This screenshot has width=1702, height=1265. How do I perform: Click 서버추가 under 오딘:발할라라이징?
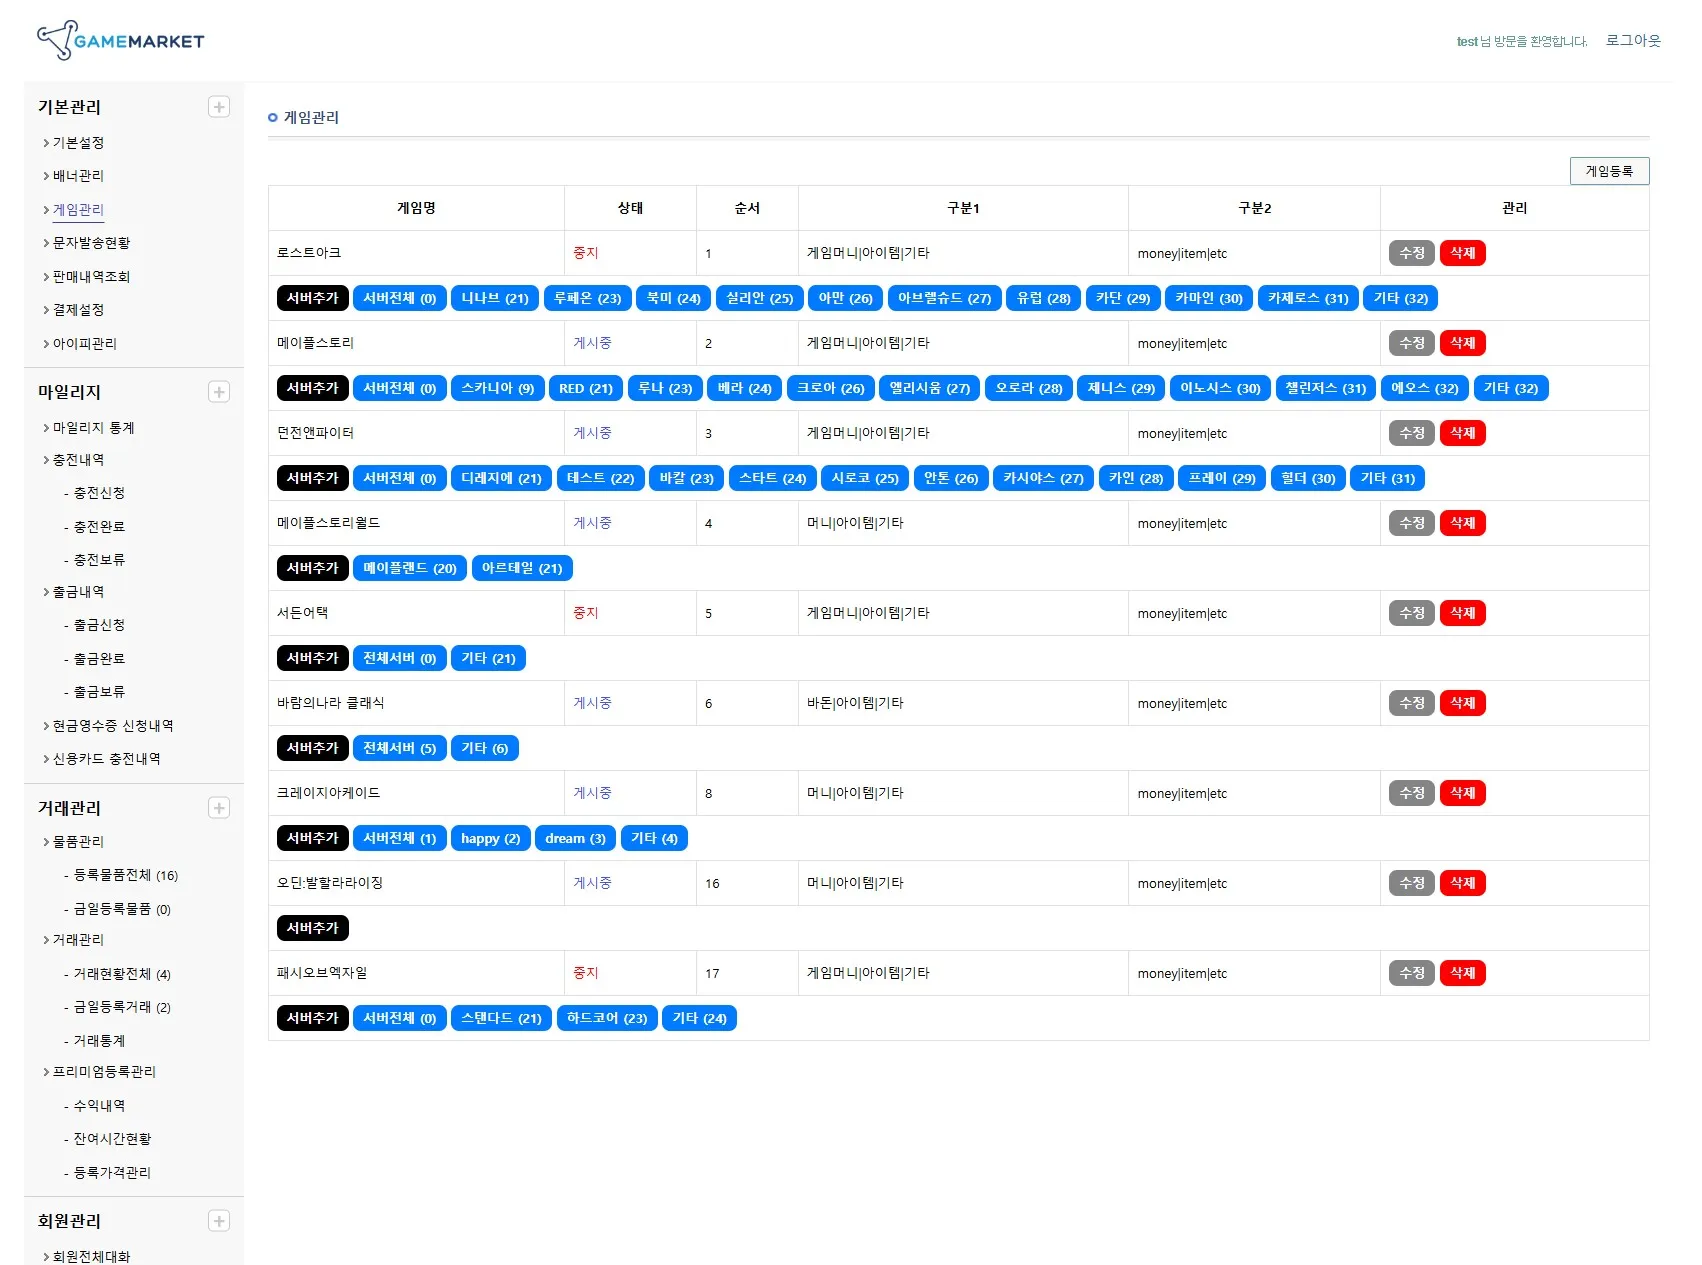[x=312, y=928]
